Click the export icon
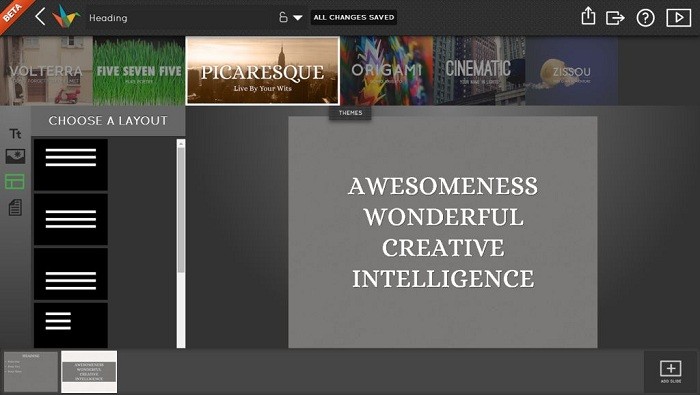The height and width of the screenshot is (395, 700). pos(615,18)
